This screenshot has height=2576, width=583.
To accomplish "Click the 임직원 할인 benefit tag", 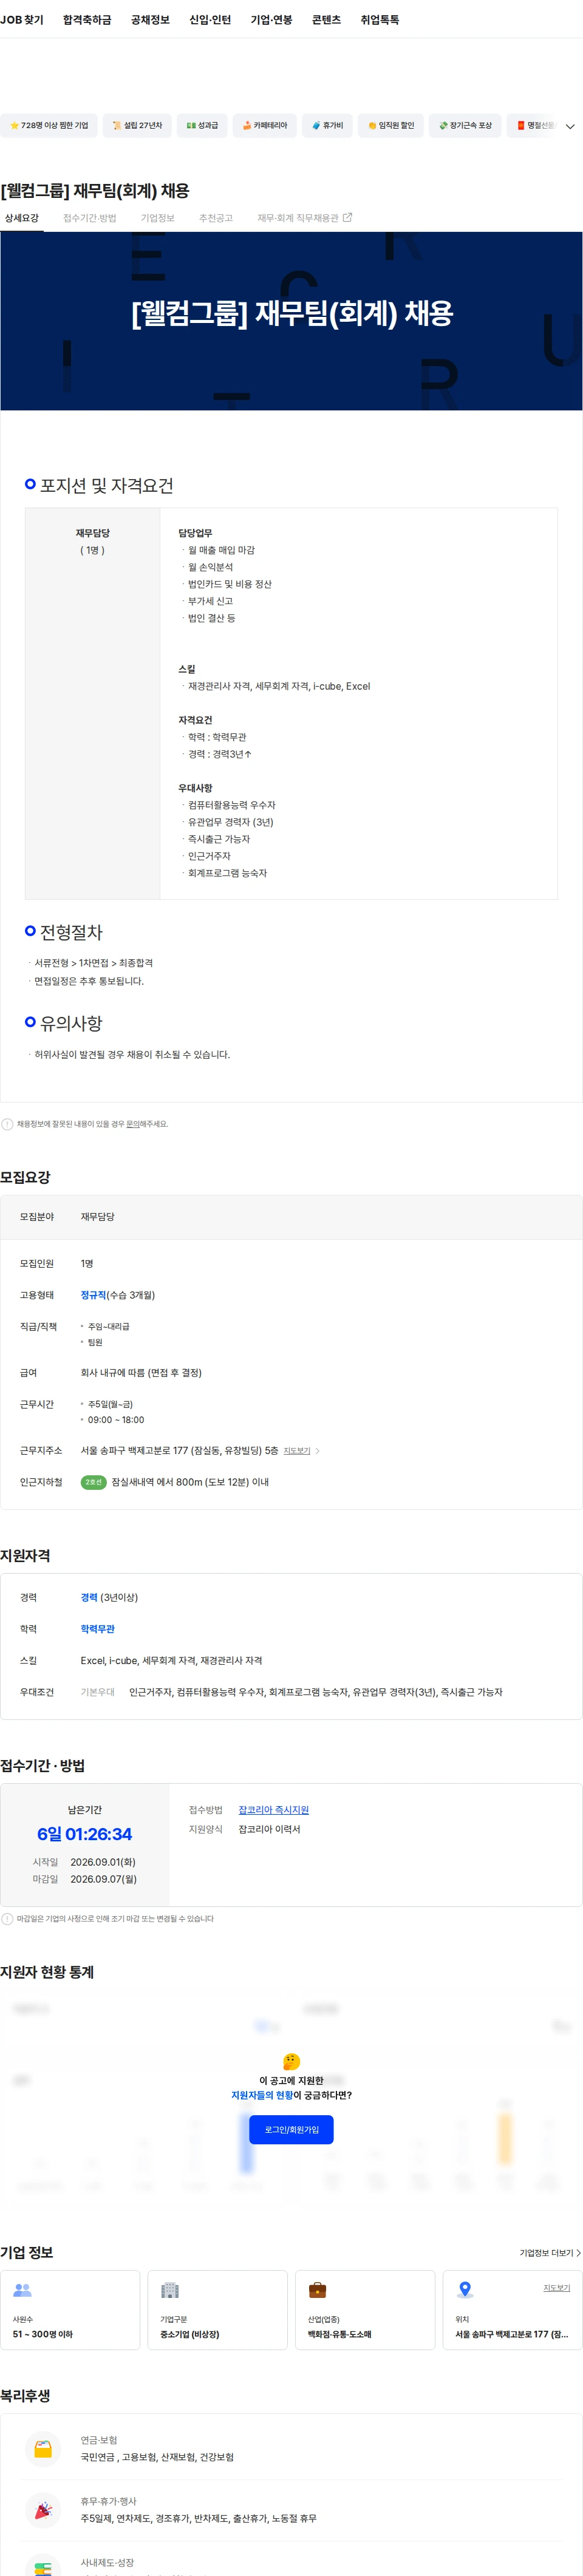I will click(391, 126).
